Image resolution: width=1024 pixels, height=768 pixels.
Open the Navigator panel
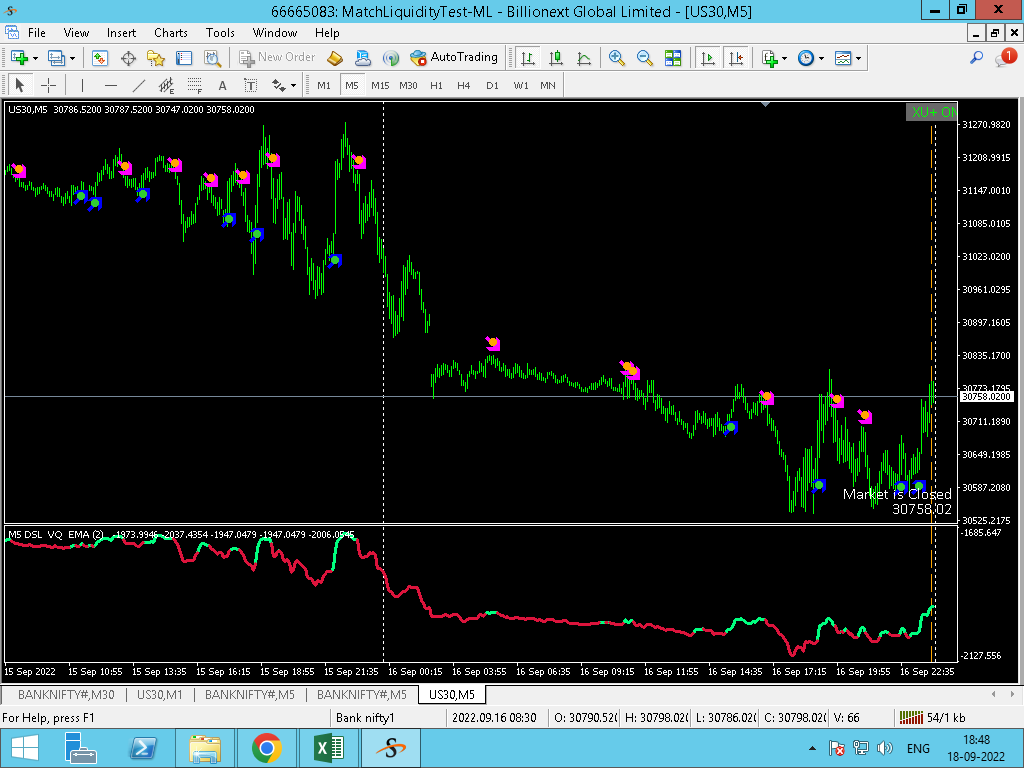point(156,58)
